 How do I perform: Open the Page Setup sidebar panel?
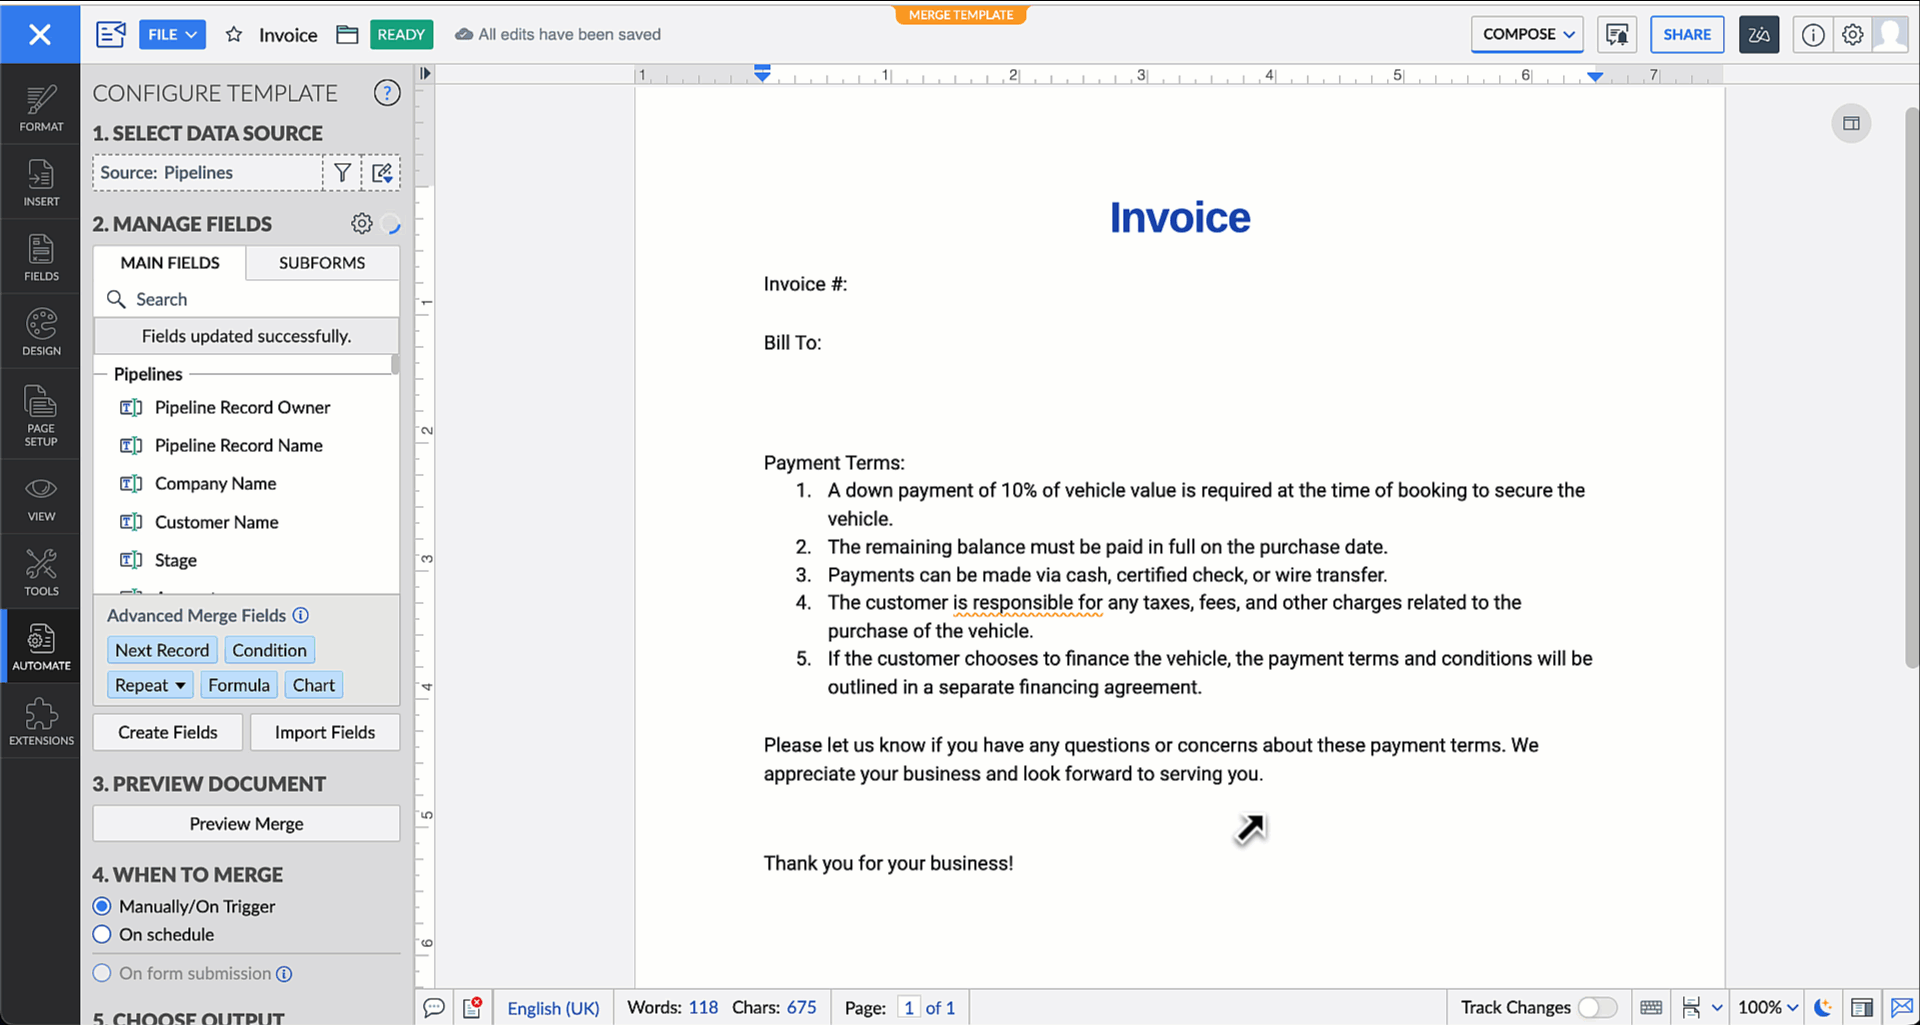(x=41, y=415)
